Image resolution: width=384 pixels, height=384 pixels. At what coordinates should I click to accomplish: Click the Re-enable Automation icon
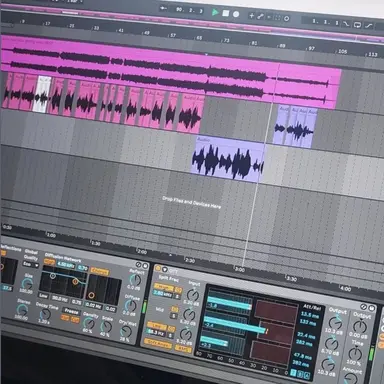pyautogui.click(x=269, y=17)
